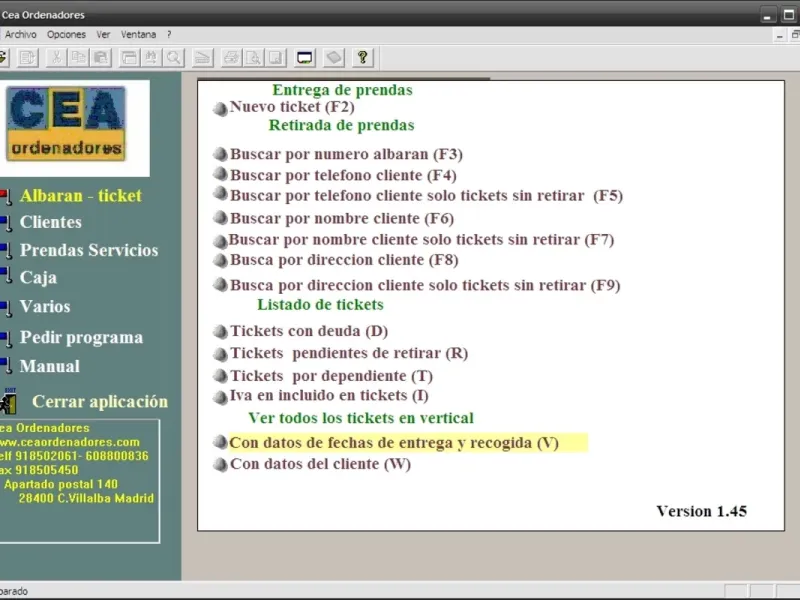This screenshot has height=600, width=800.
Task: Select Busca por direccion cliente solo tickets sin retirar (F9)
Action: [425, 285]
